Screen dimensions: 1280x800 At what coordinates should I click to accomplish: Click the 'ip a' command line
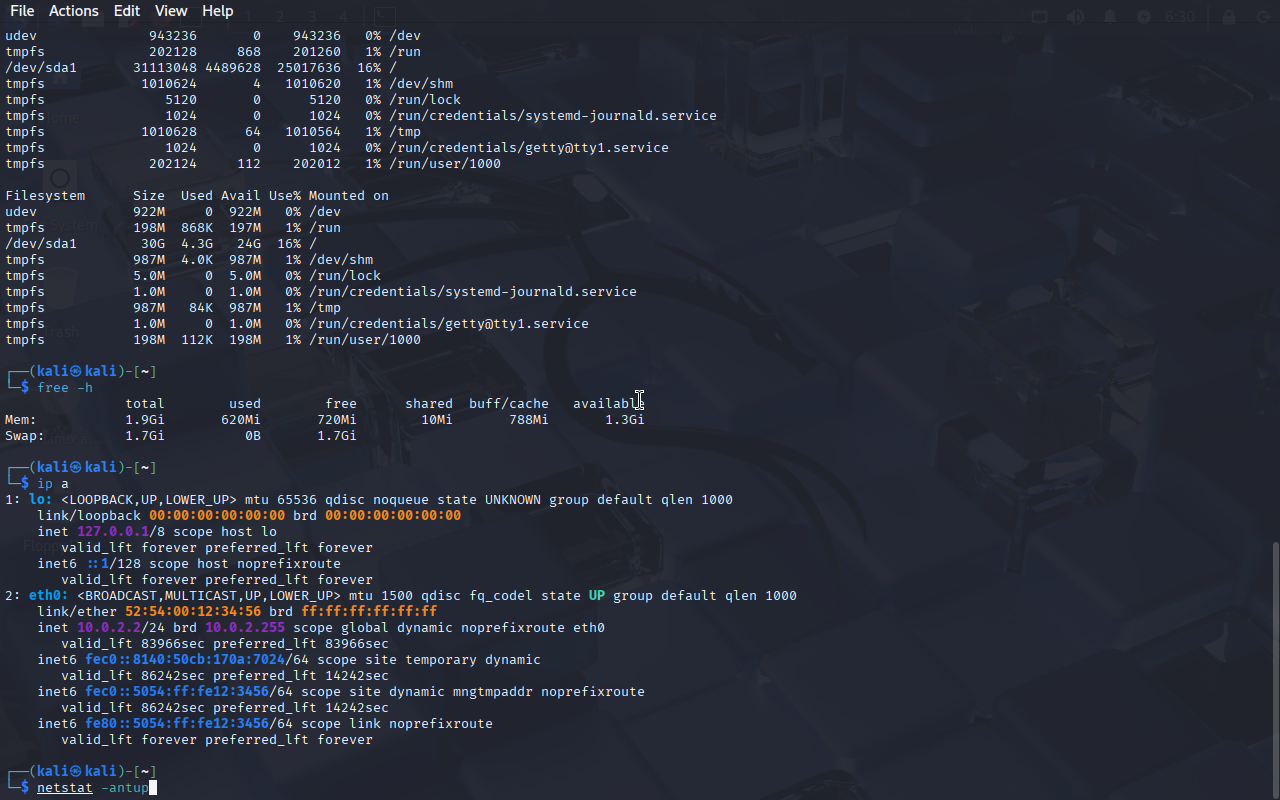coord(53,484)
